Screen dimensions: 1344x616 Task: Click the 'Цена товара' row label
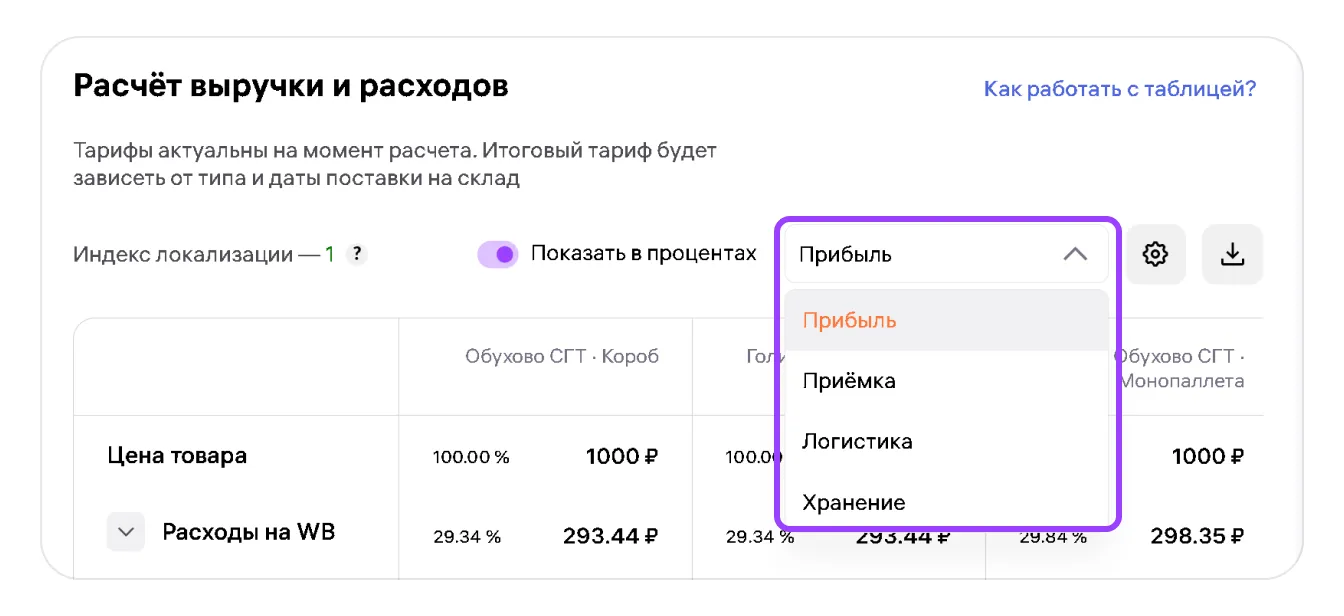point(177,456)
